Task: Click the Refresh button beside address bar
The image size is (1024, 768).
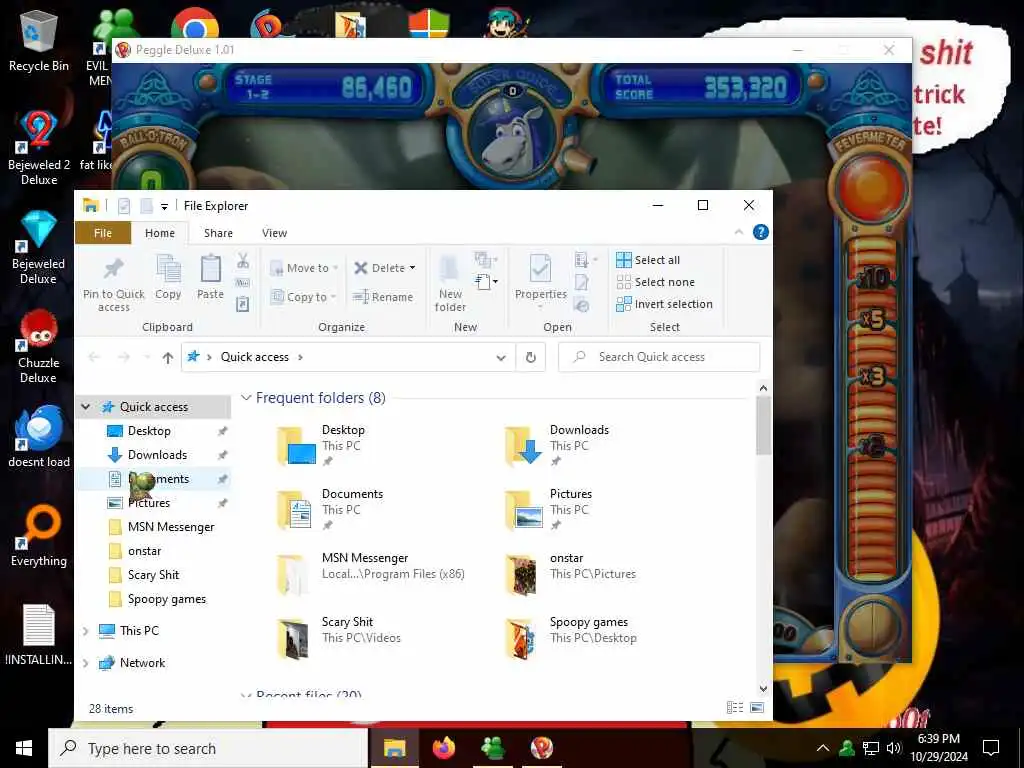Action: point(531,357)
